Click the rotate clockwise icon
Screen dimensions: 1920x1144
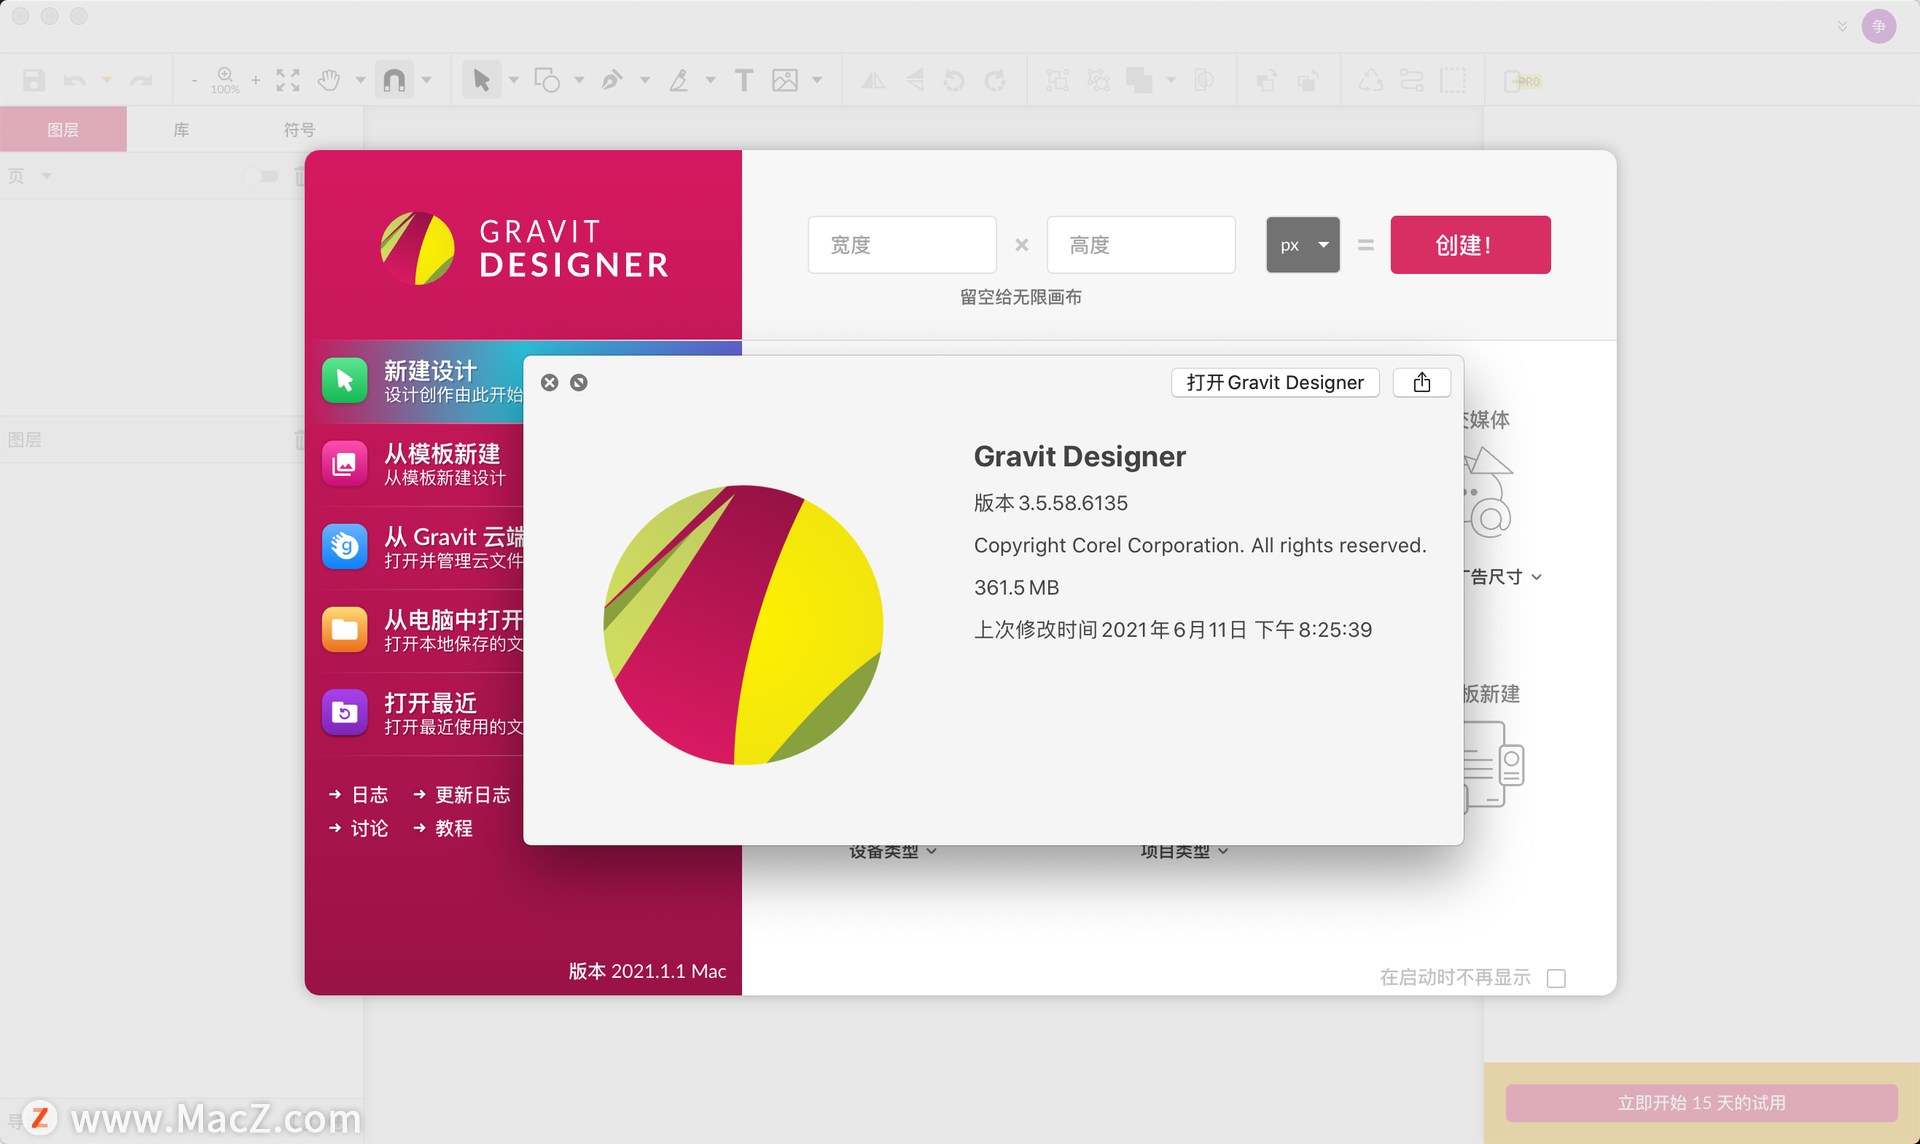click(x=995, y=80)
